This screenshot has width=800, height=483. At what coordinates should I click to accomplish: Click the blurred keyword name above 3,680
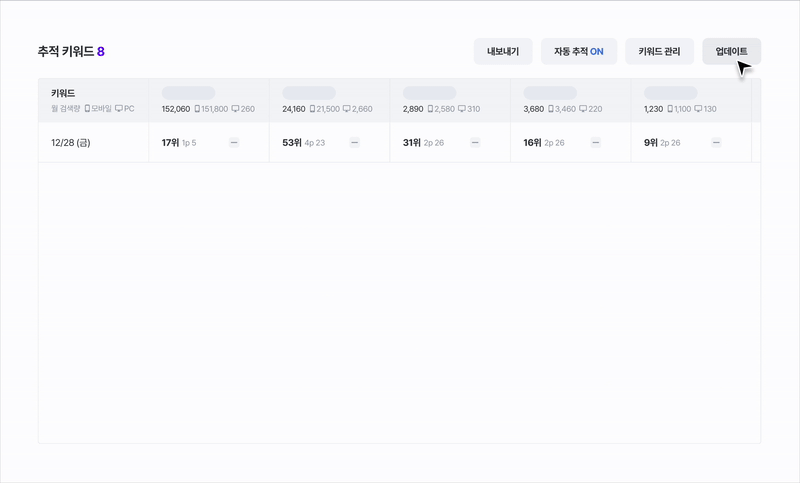[x=550, y=93]
